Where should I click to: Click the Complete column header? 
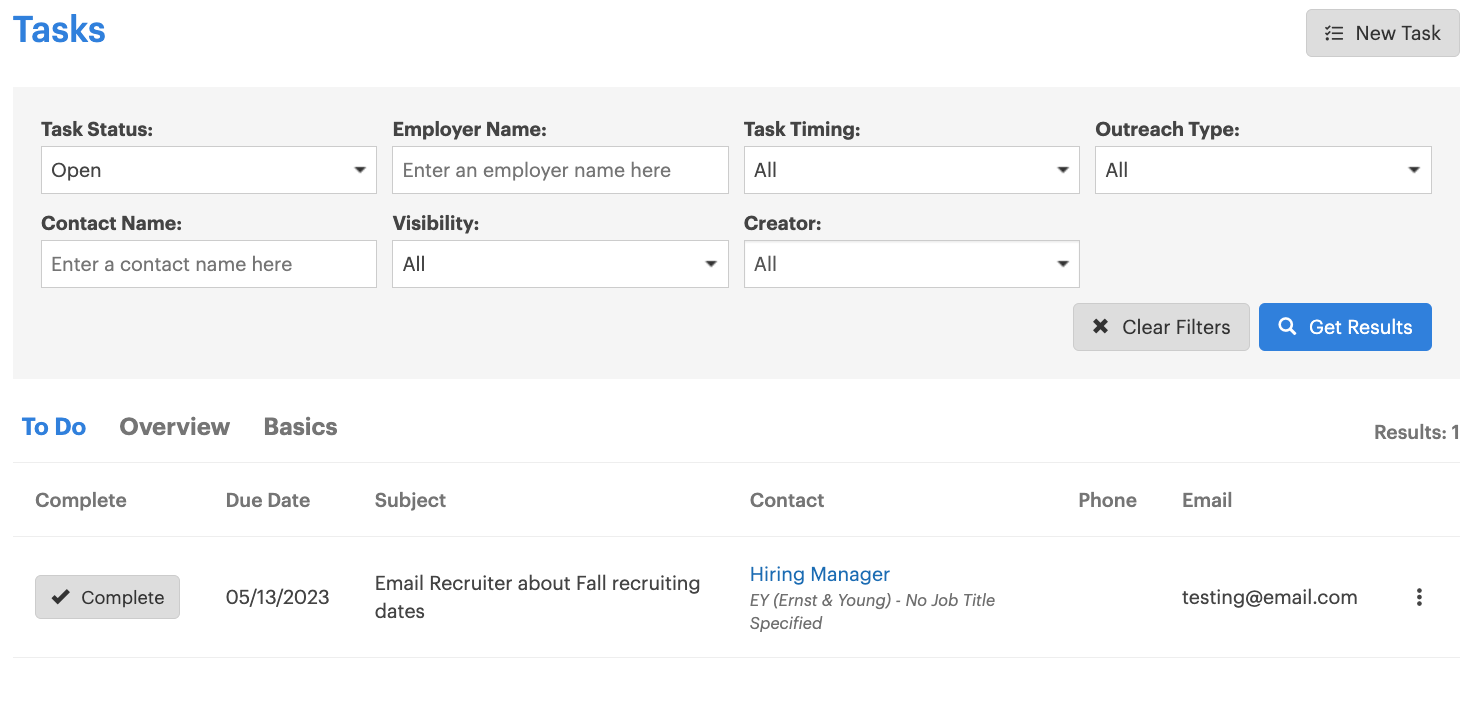pyautogui.click(x=81, y=500)
